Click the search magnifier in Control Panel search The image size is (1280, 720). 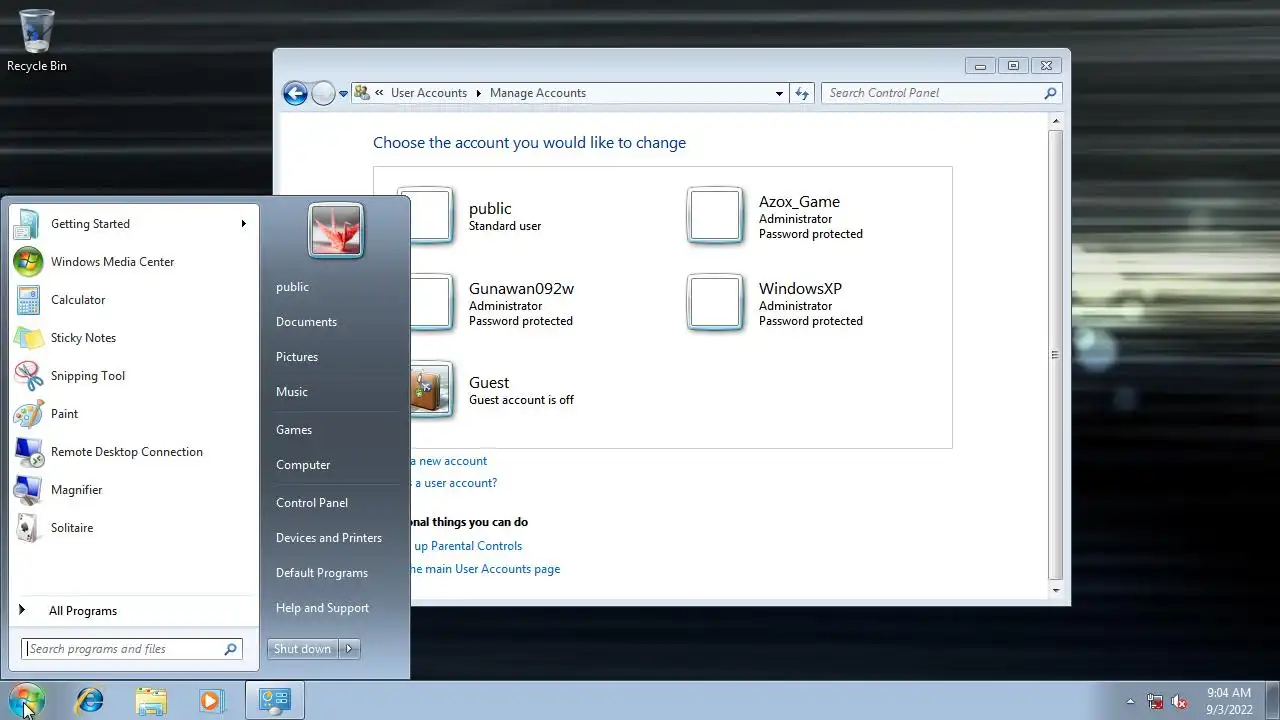click(1050, 93)
